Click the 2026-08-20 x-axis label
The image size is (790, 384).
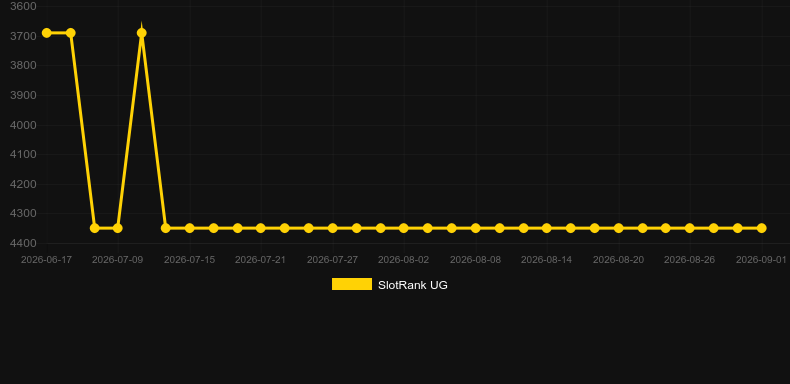pyautogui.click(x=619, y=260)
